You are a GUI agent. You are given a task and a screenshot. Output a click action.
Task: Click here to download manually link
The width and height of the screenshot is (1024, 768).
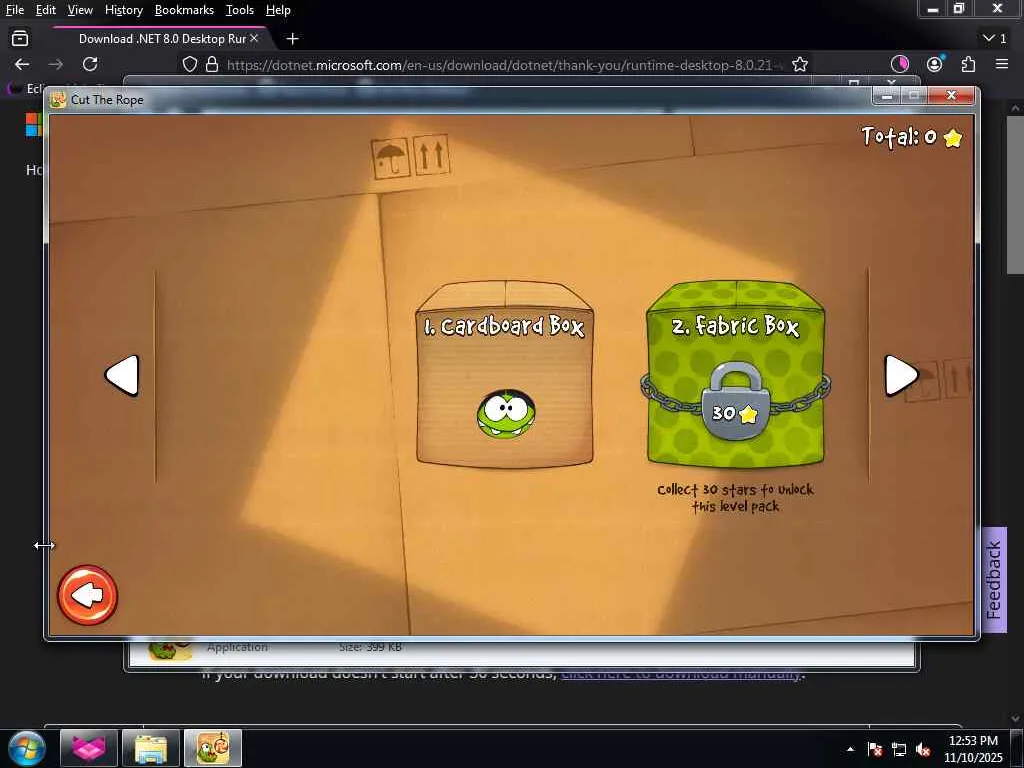tap(681, 674)
